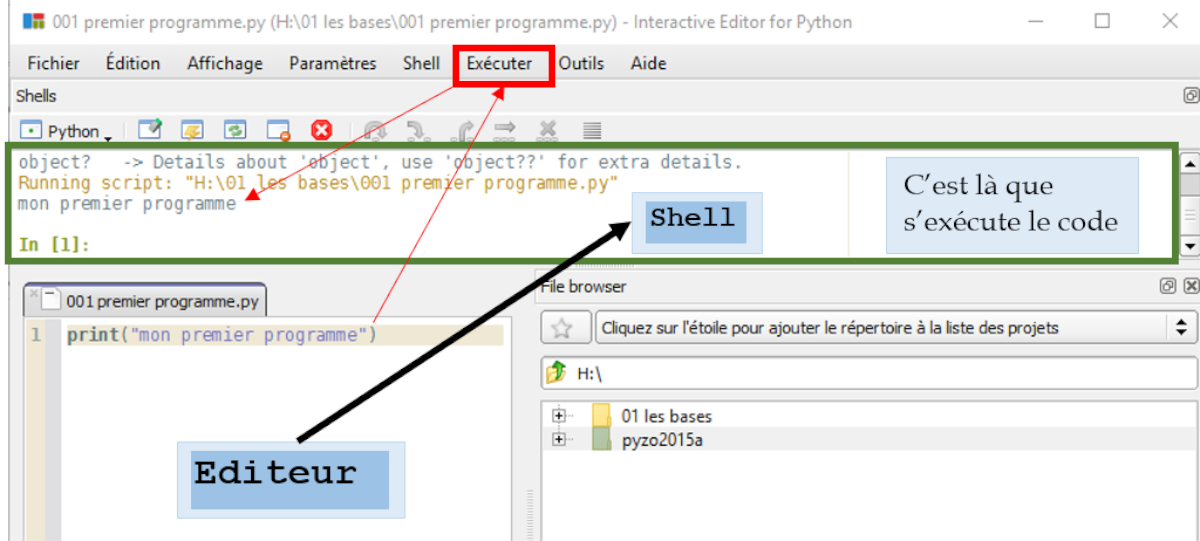Restart the shell with green refresh icon

(235, 130)
